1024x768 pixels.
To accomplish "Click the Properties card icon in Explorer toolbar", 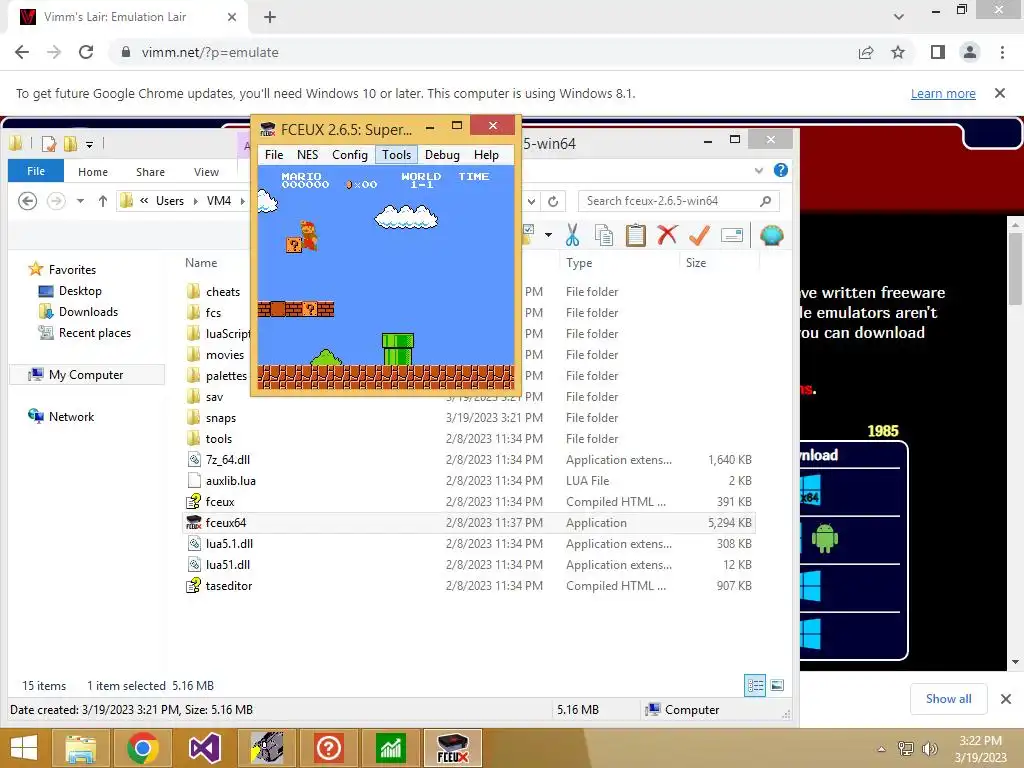I will click(731, 235).
